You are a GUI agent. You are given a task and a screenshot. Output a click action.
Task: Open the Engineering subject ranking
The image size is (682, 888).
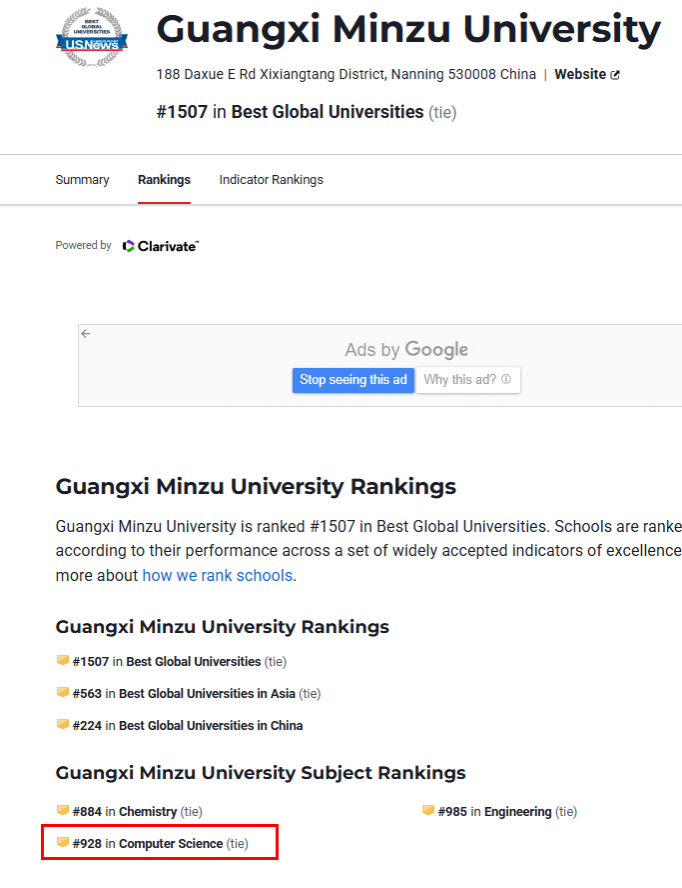tap(517, 812)
